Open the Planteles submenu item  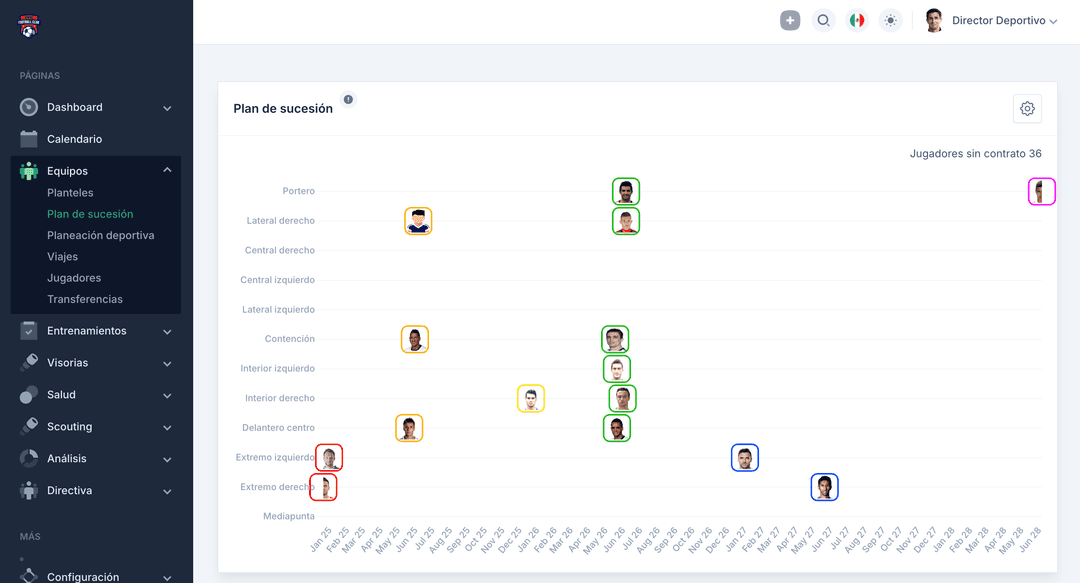point(70,193)
